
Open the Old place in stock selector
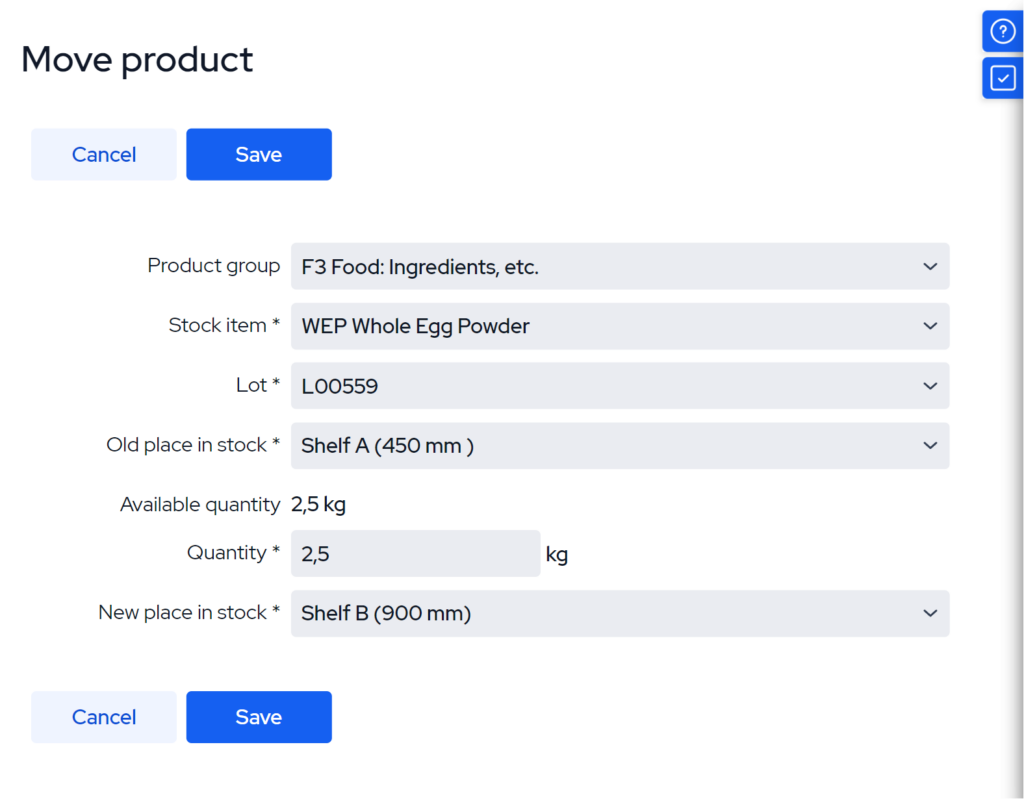tap(620, 446)
